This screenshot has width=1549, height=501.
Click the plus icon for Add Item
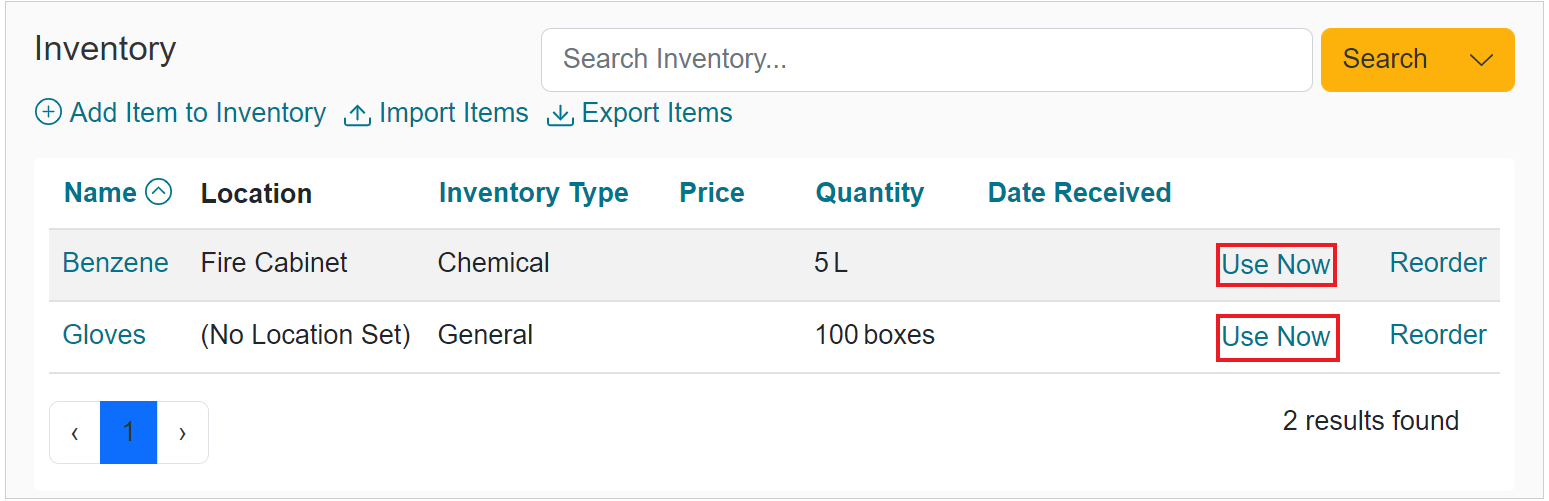tap(47, 113)
